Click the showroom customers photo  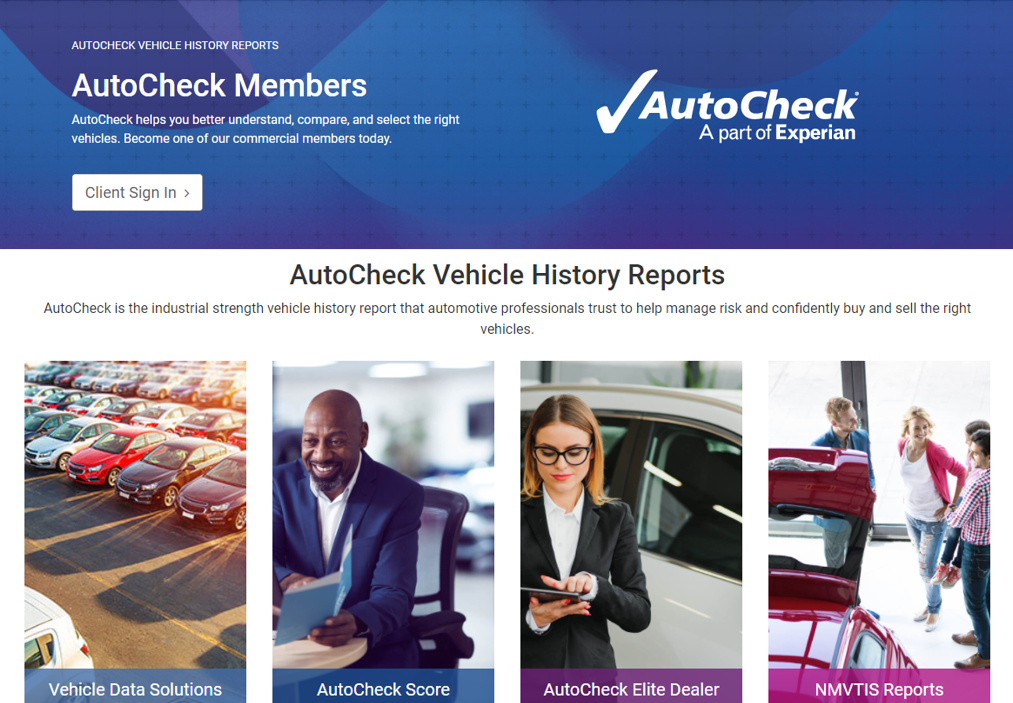[879, 515]
